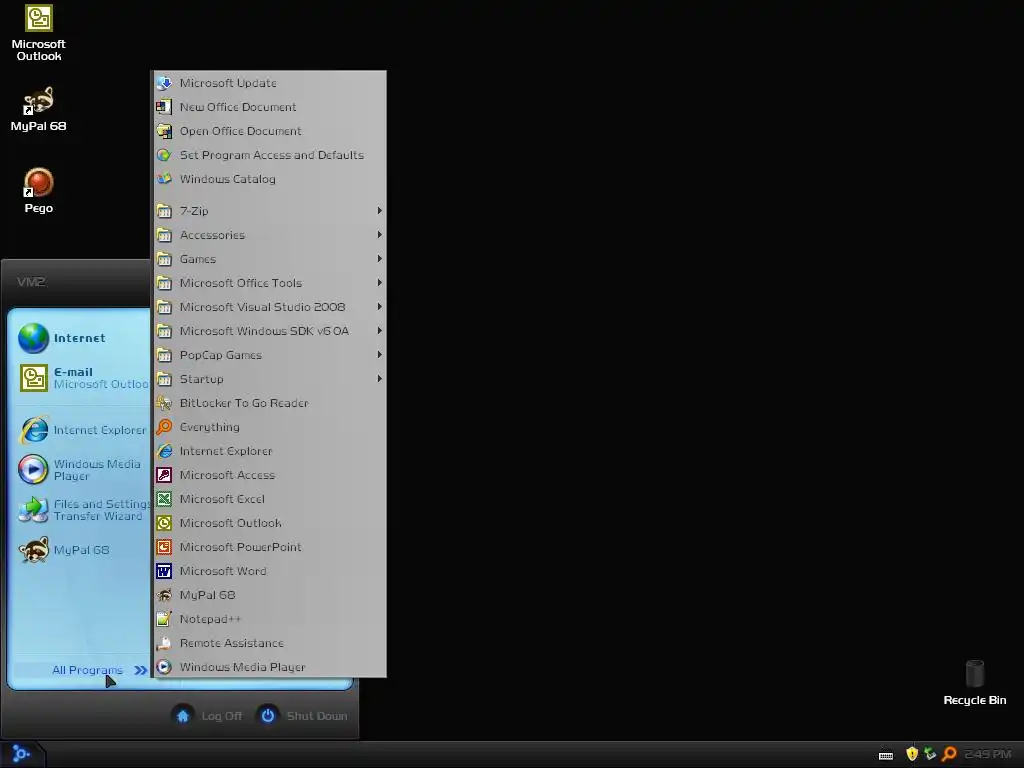Click the MyPal 68 raccoon icon in programs list
This screenshot has width=1024, height=768.
[164, 595]
